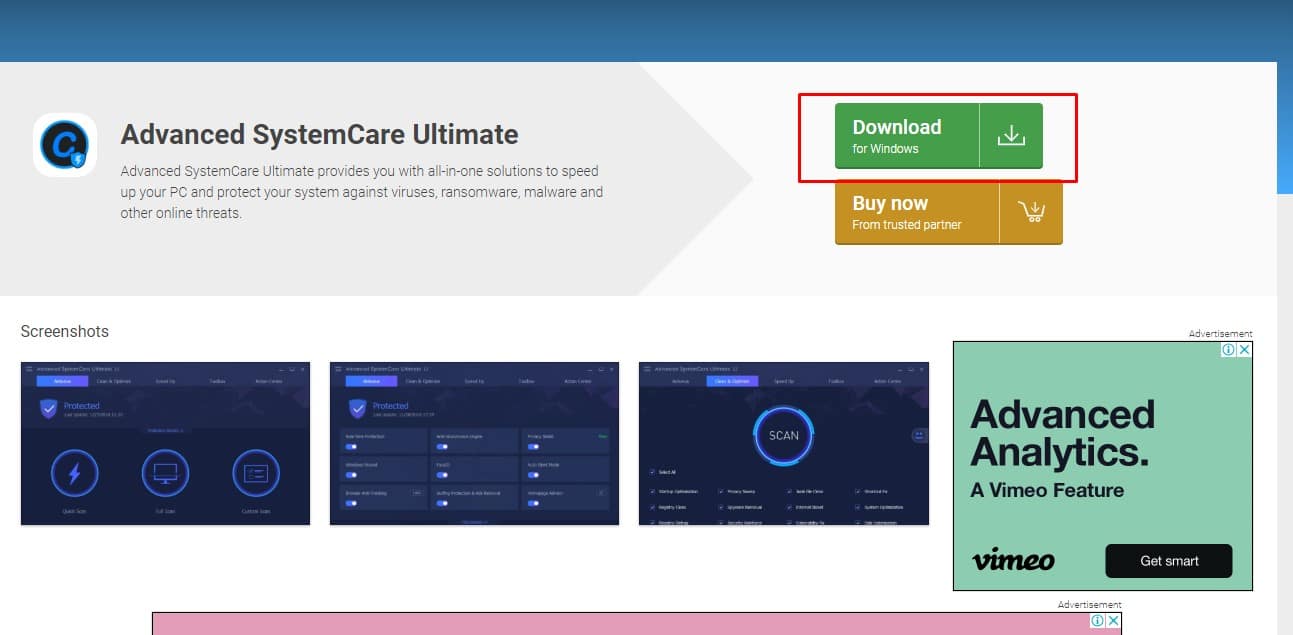Click the vimeo logo in the advertisement
This screenshot has width=1293, height=635.
click(1013, 560)
